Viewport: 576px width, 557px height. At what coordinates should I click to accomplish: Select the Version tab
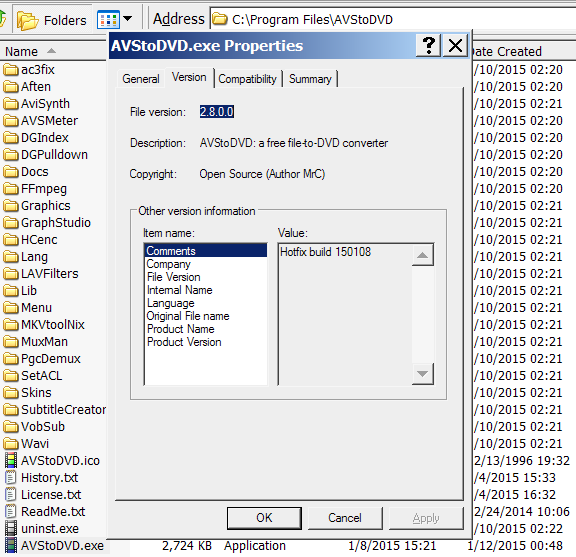(189, 77)
